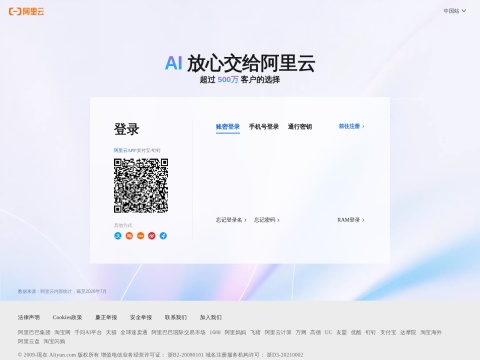
Task: Open the 安全举报 footer link
Action: pyautogui.click(x=141, y=317)
